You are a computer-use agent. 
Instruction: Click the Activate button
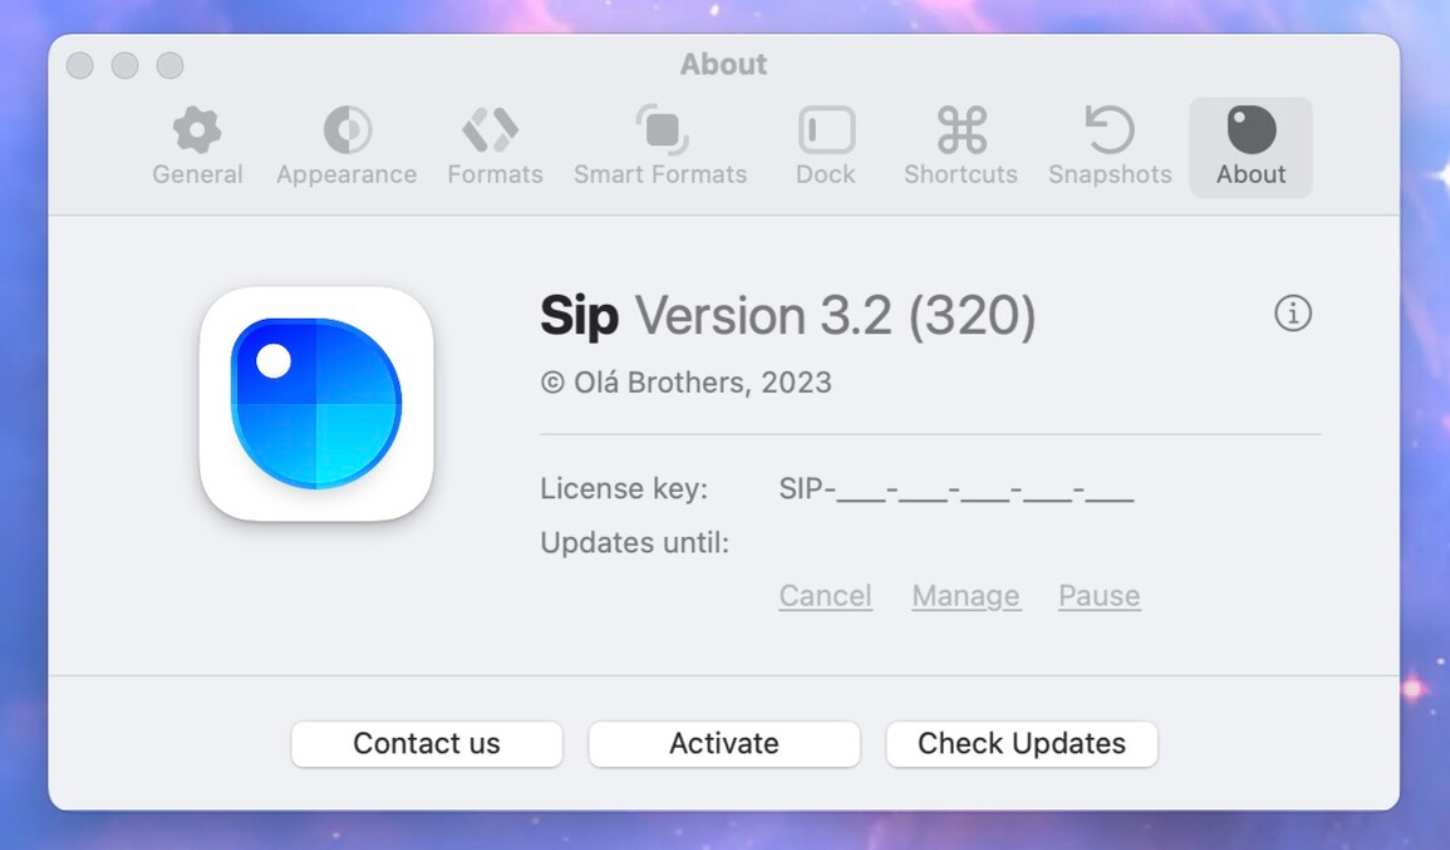click(x=724, y=744)
